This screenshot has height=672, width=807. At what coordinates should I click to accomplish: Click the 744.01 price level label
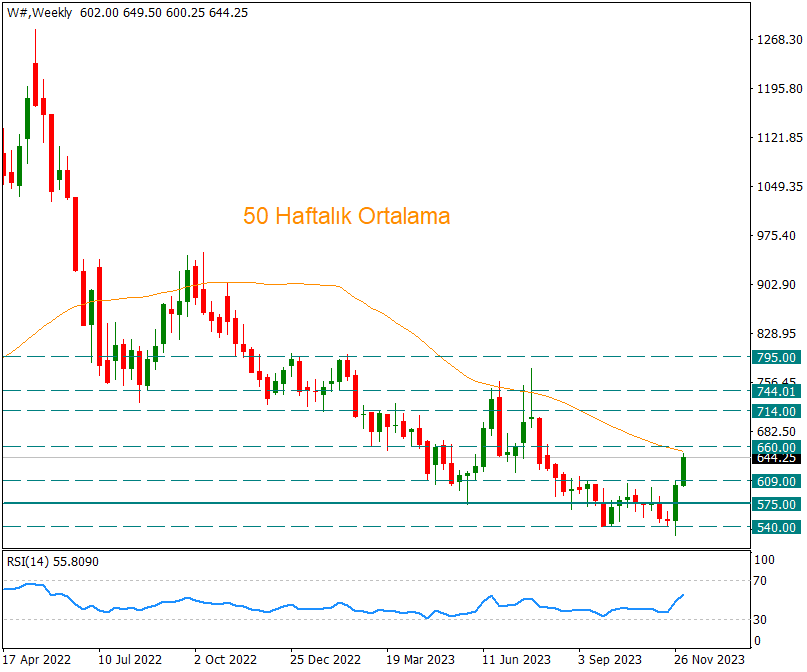point(777,392)
